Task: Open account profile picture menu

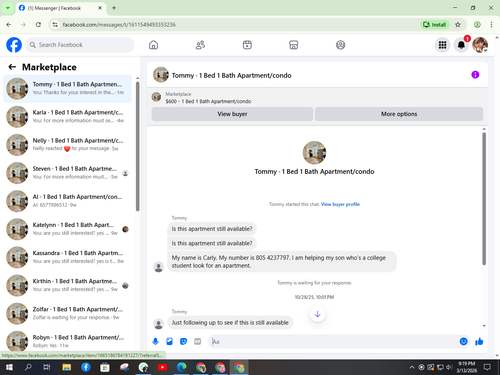Action: [x=480, y=45]
